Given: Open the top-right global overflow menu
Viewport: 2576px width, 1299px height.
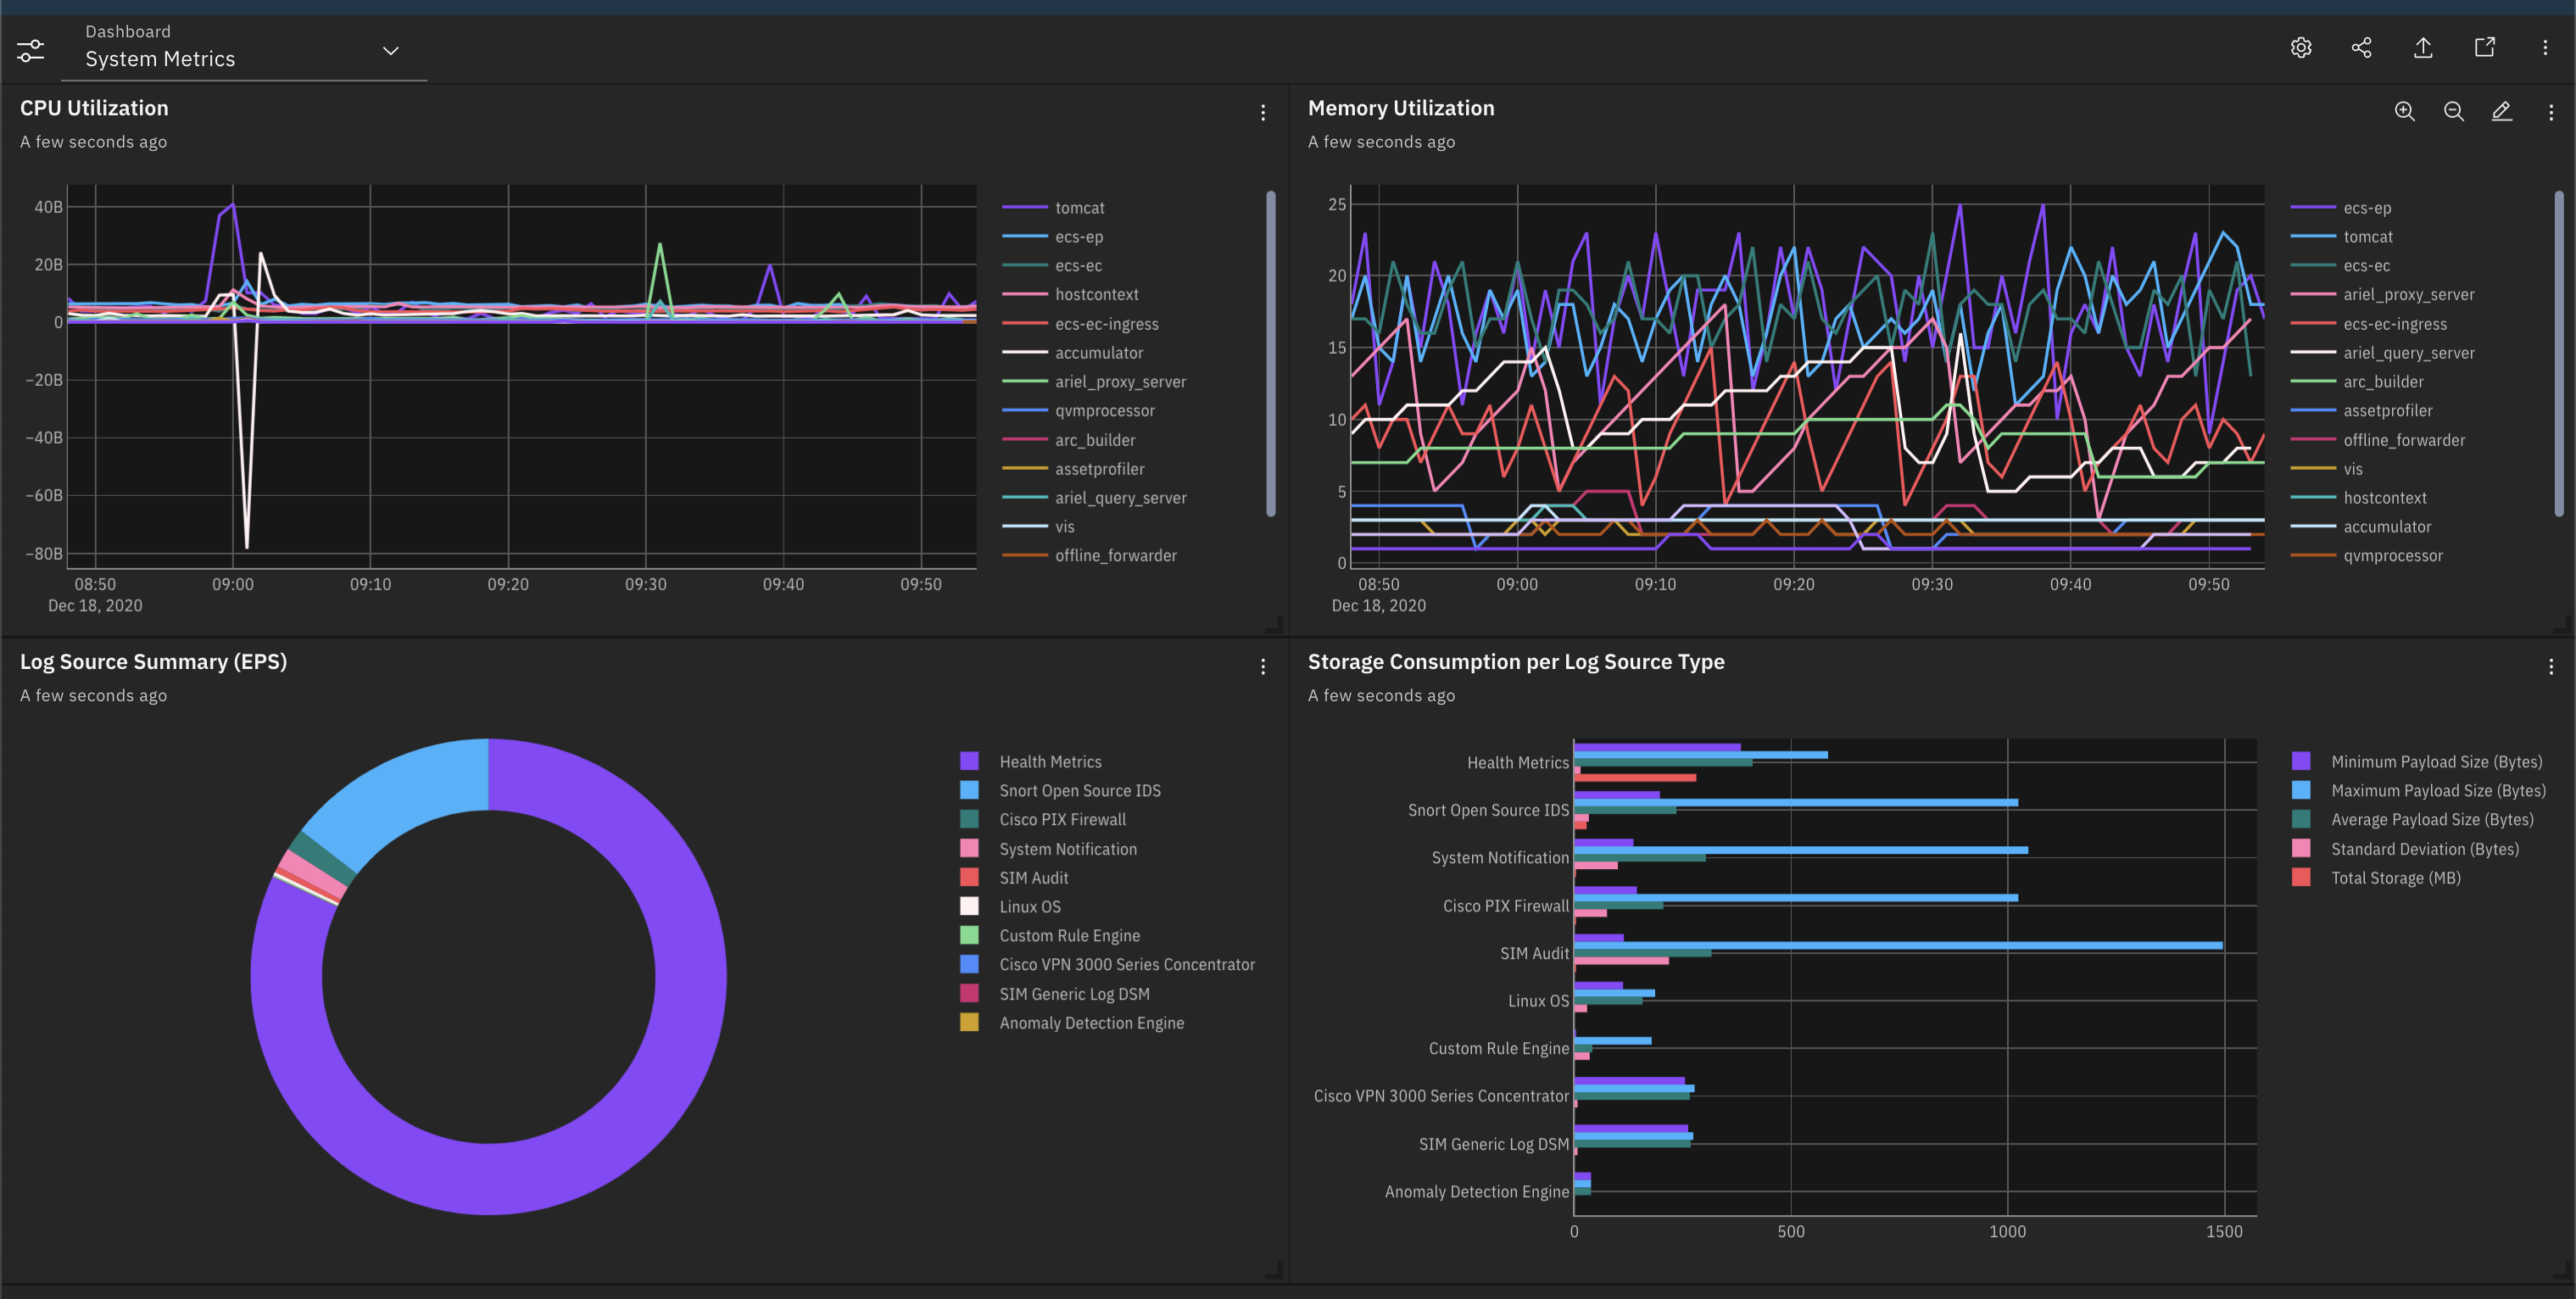Looking at the screenshot, I should click(x=2546, y=47).
